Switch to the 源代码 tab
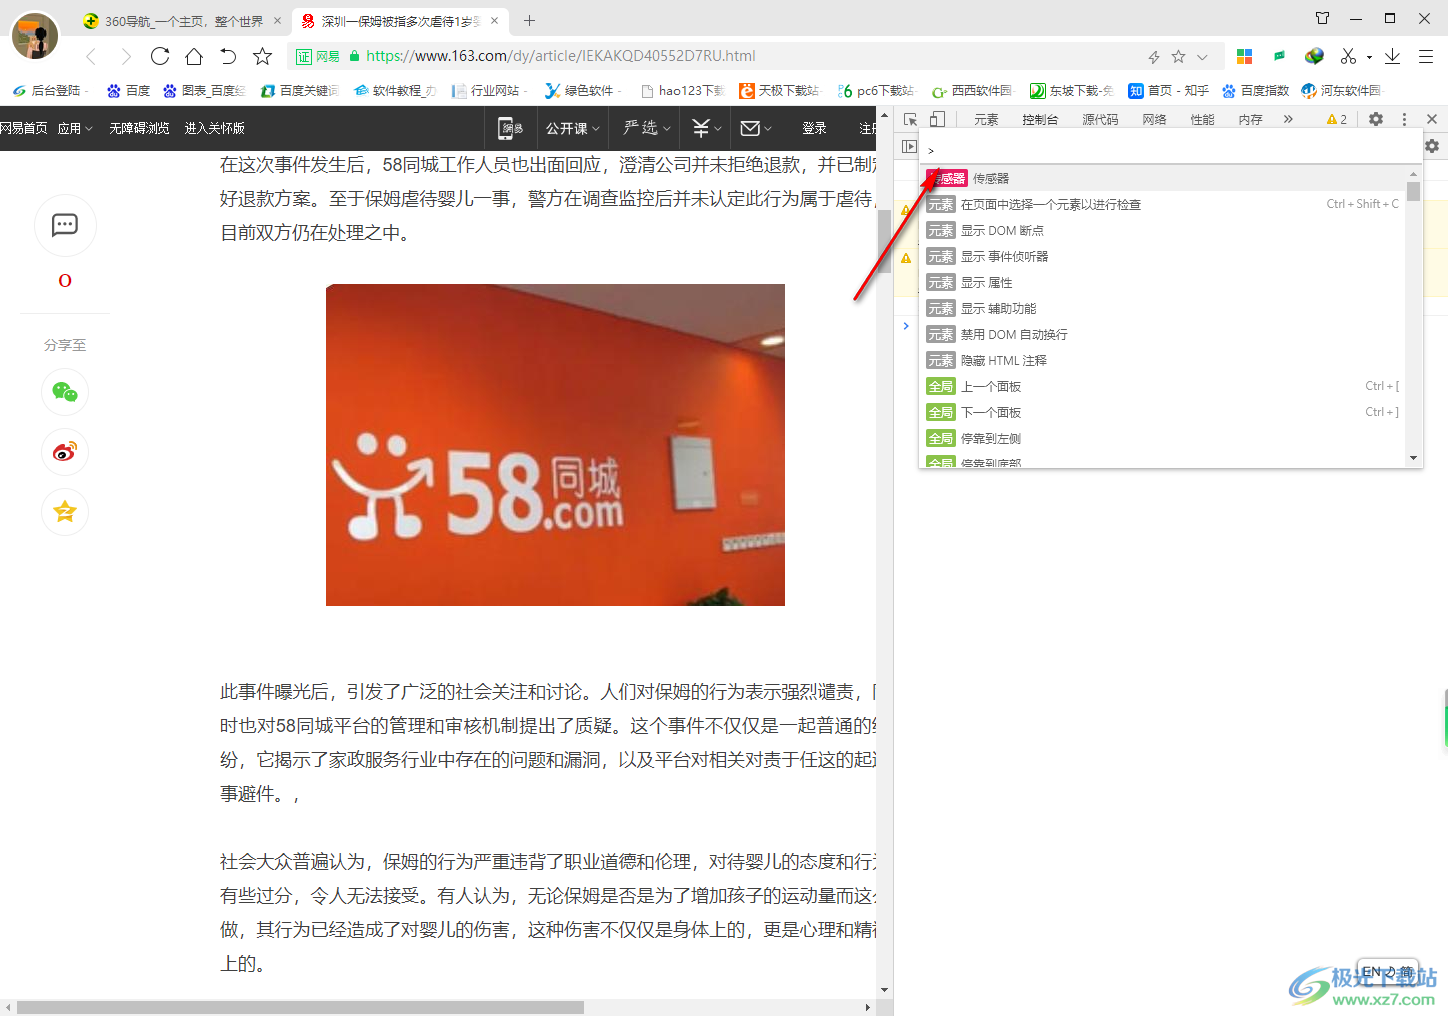The image size is (1448, 1016). [1100, 119]
